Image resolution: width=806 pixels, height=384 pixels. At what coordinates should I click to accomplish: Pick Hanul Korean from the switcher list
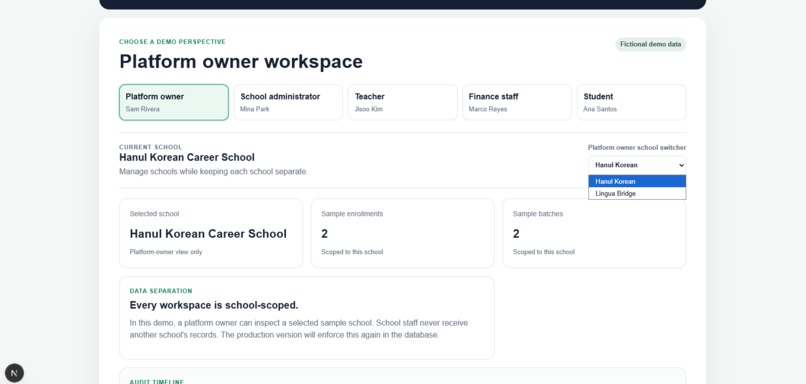(x=637, y=181)
